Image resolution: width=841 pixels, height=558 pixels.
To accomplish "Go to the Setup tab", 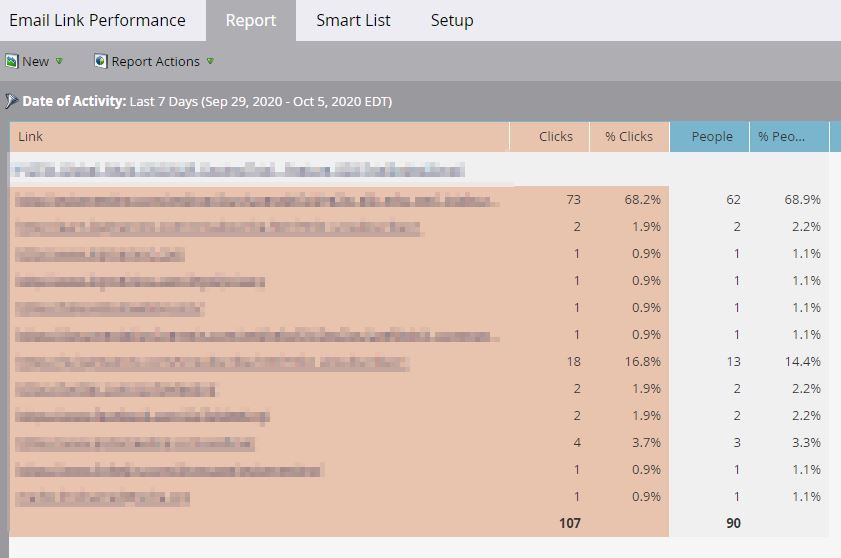I will pos(451,20).
